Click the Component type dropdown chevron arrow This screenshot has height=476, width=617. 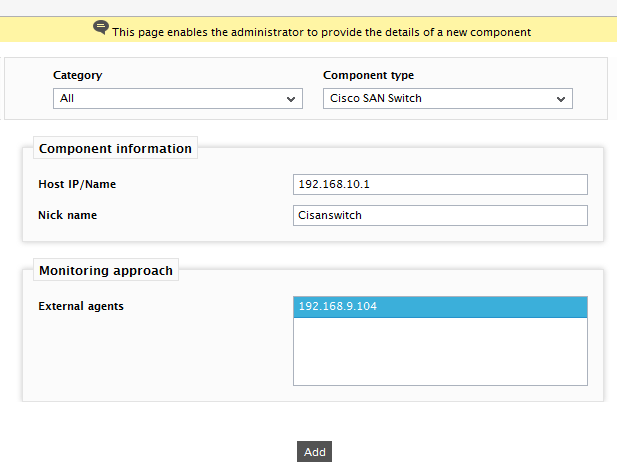(561, 99)
